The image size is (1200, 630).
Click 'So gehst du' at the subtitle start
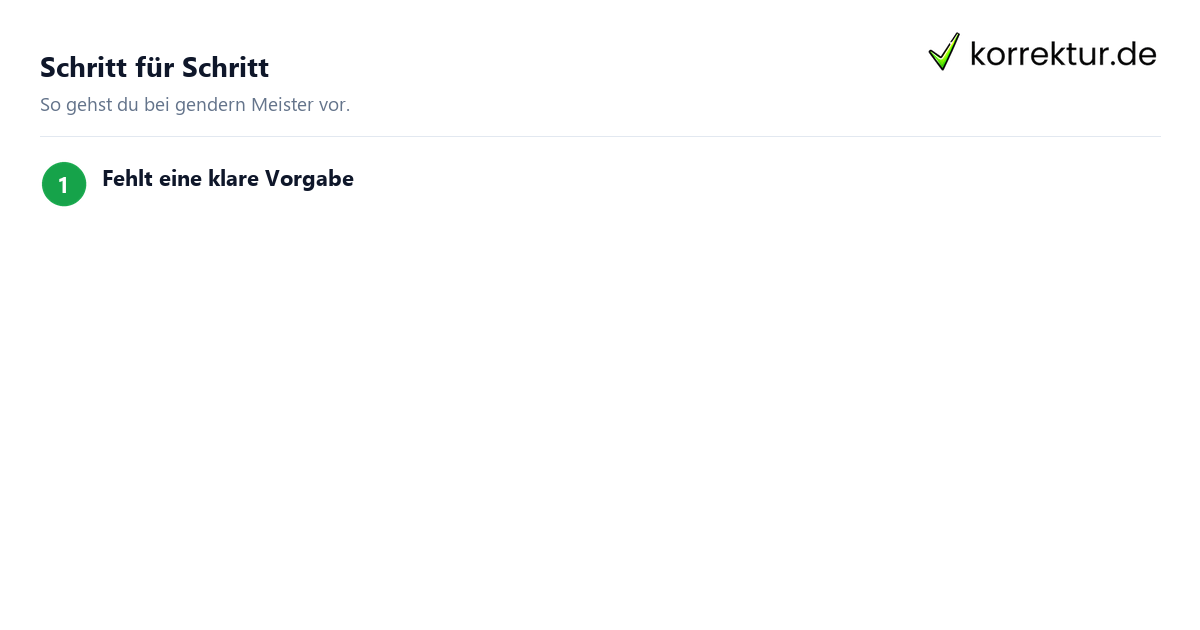(89, 105)
